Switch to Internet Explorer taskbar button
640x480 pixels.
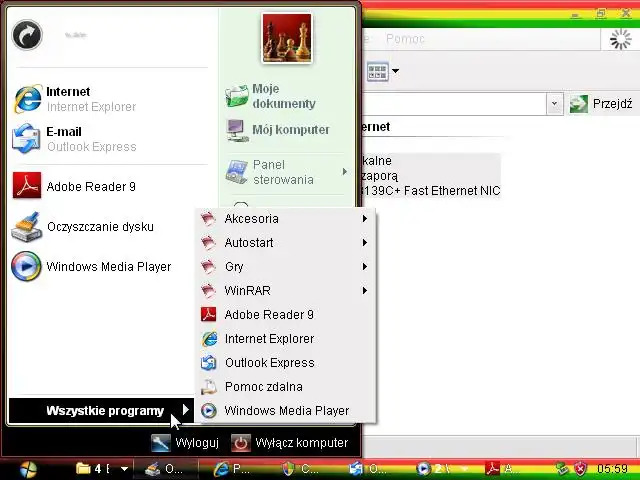[x=233, y=469]
